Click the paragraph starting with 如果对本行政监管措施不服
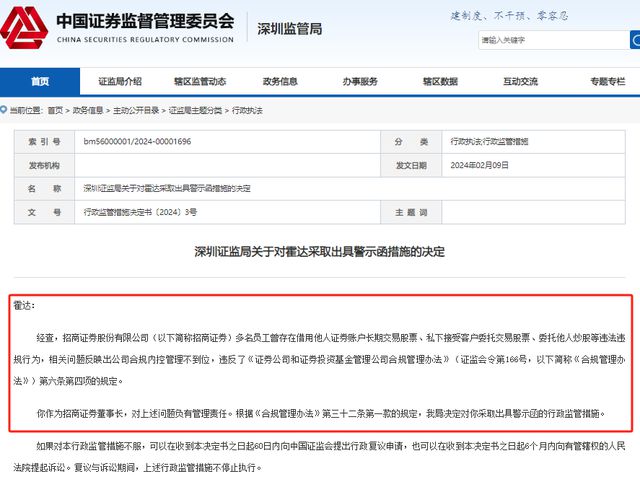The image size is (640, 487). (x=319, y=456)
